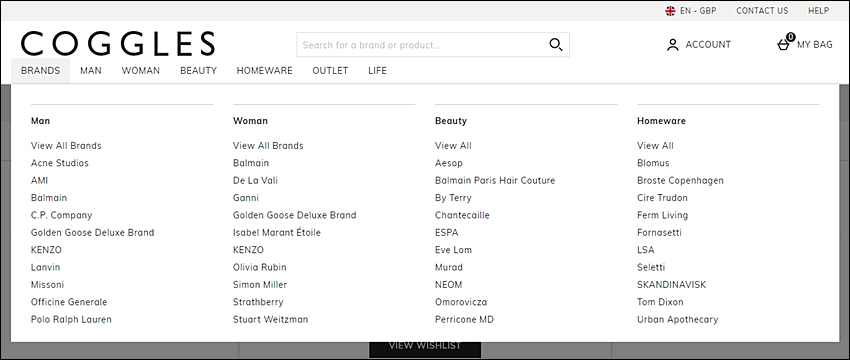
Task: Click the Help link
Action: pos(819,11)
